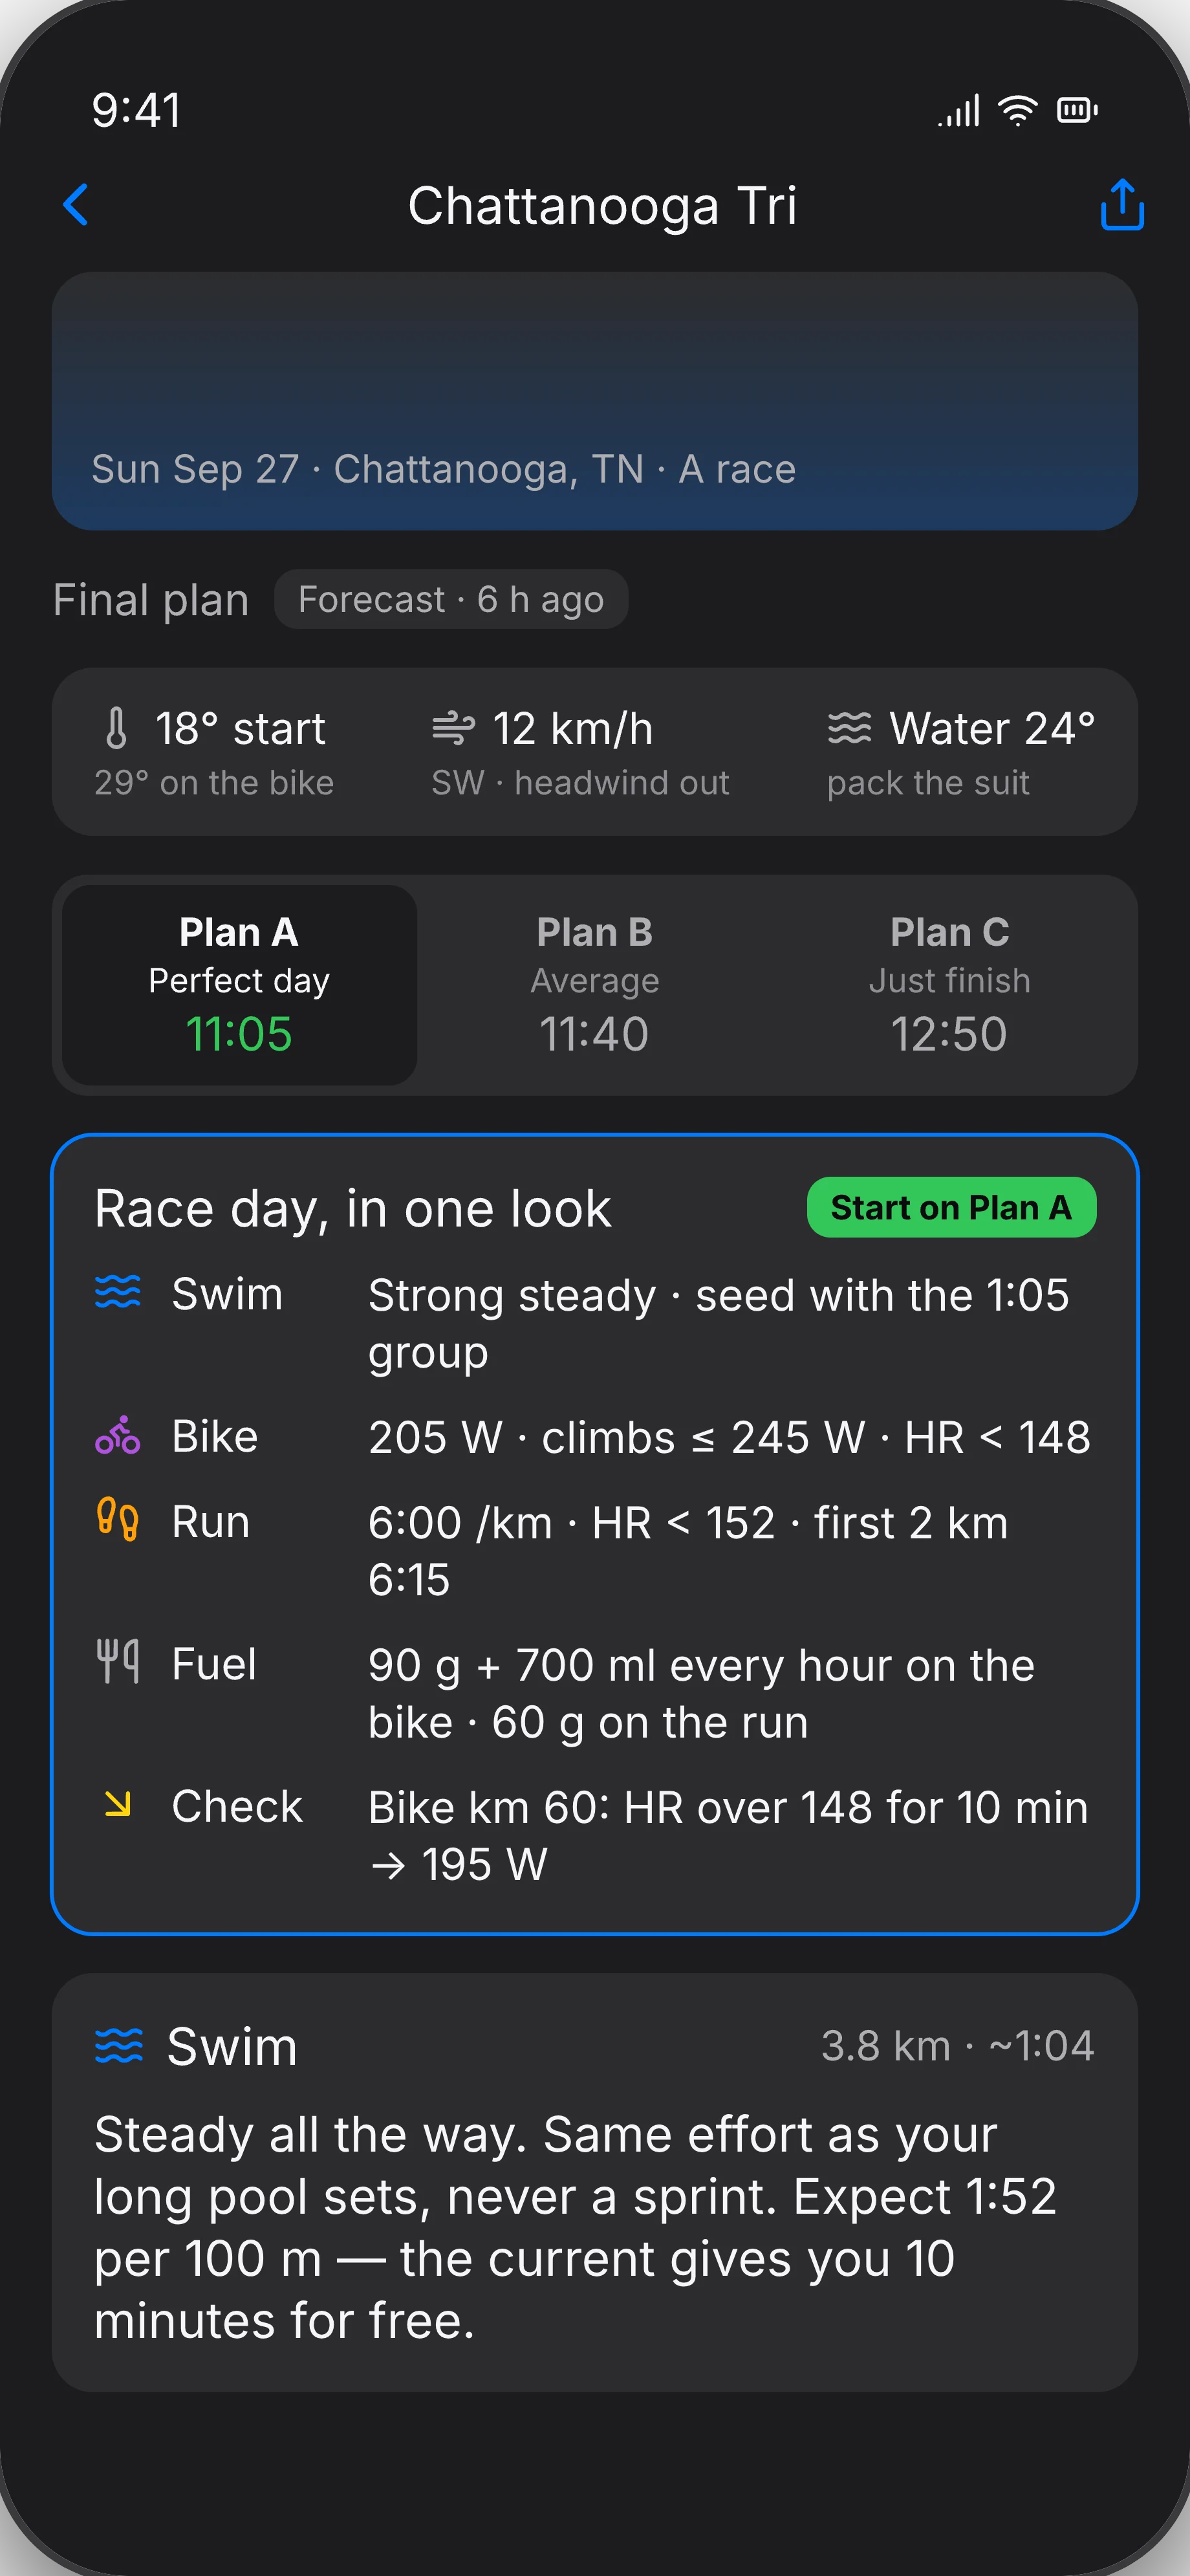This screenshot has height=2576, width=1190.
Task: Tap the Forecast 6 h ago chip
Action: pyautogui.click(x=451, y=599)
